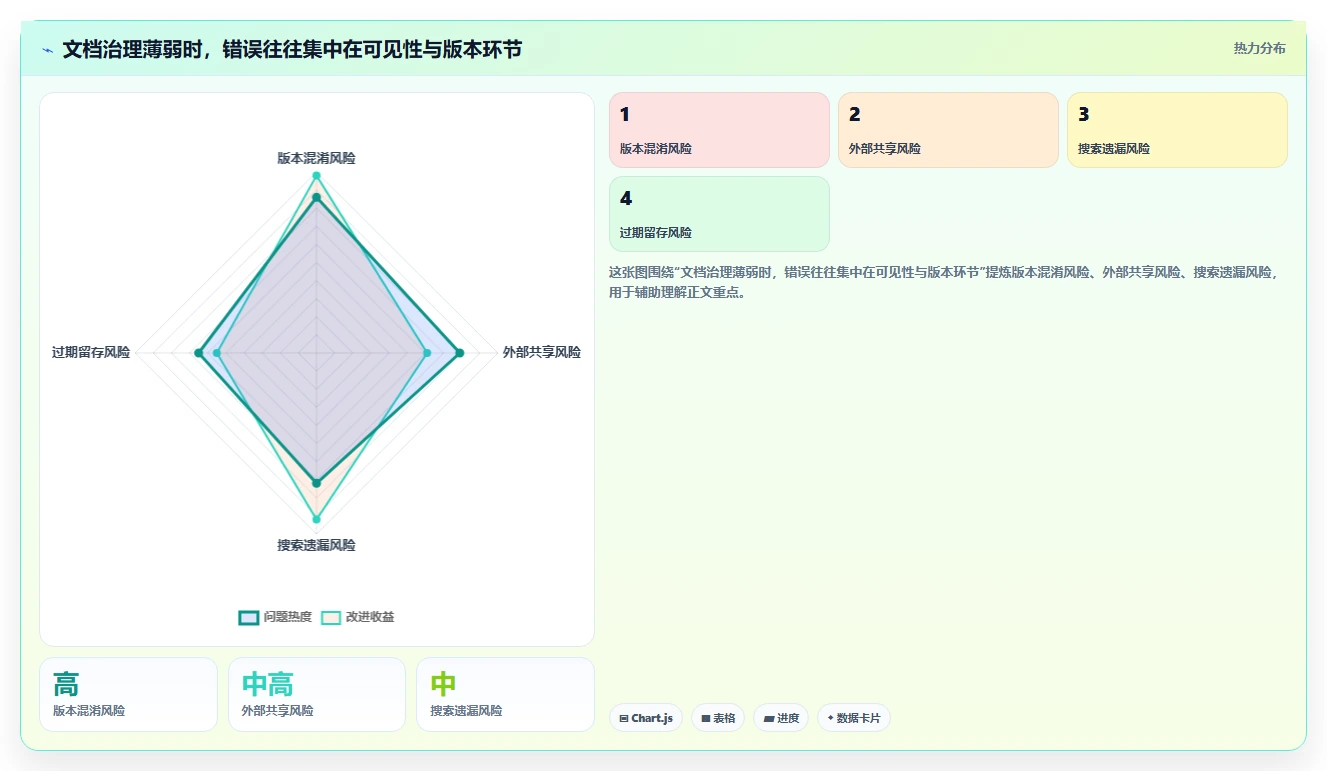
Task: Open card 1 版本混淆风险
Action: [719, 130]
